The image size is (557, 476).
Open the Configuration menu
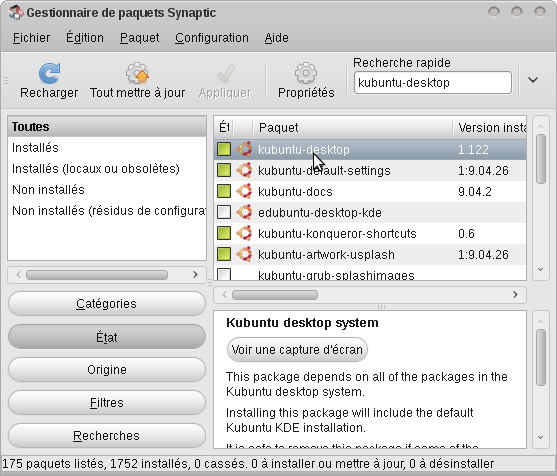tap(212, 38)
